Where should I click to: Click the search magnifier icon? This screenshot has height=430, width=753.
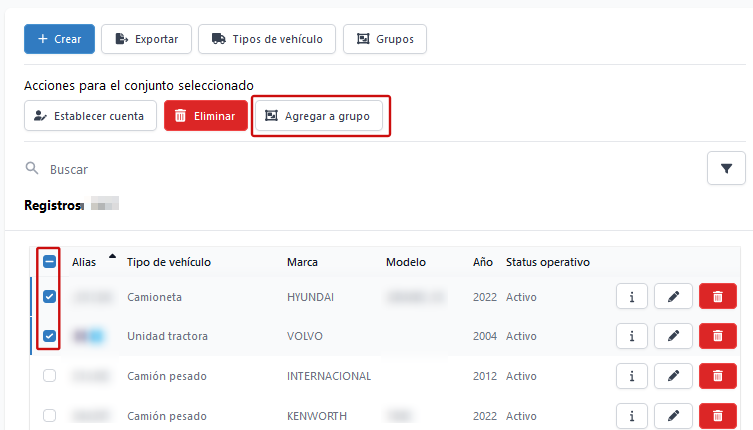32,168
